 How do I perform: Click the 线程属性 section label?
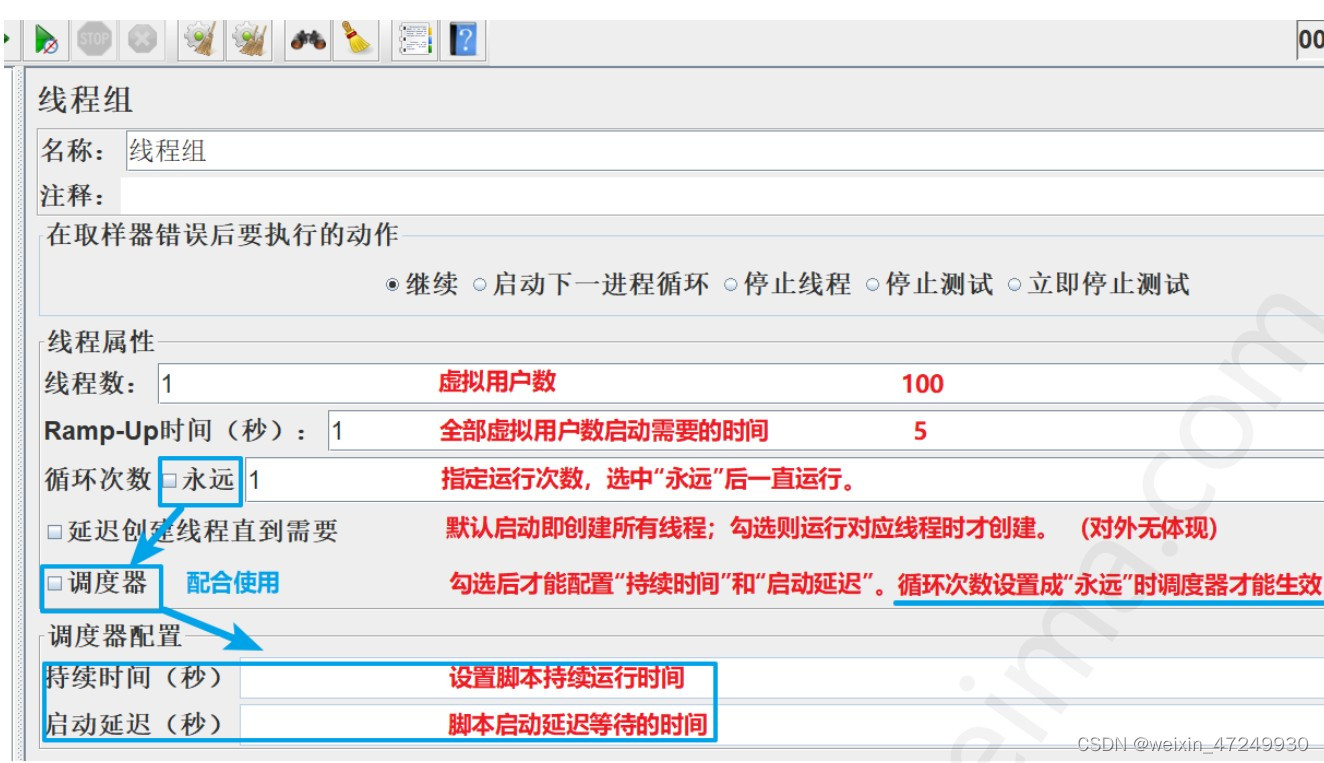[101, 342]
